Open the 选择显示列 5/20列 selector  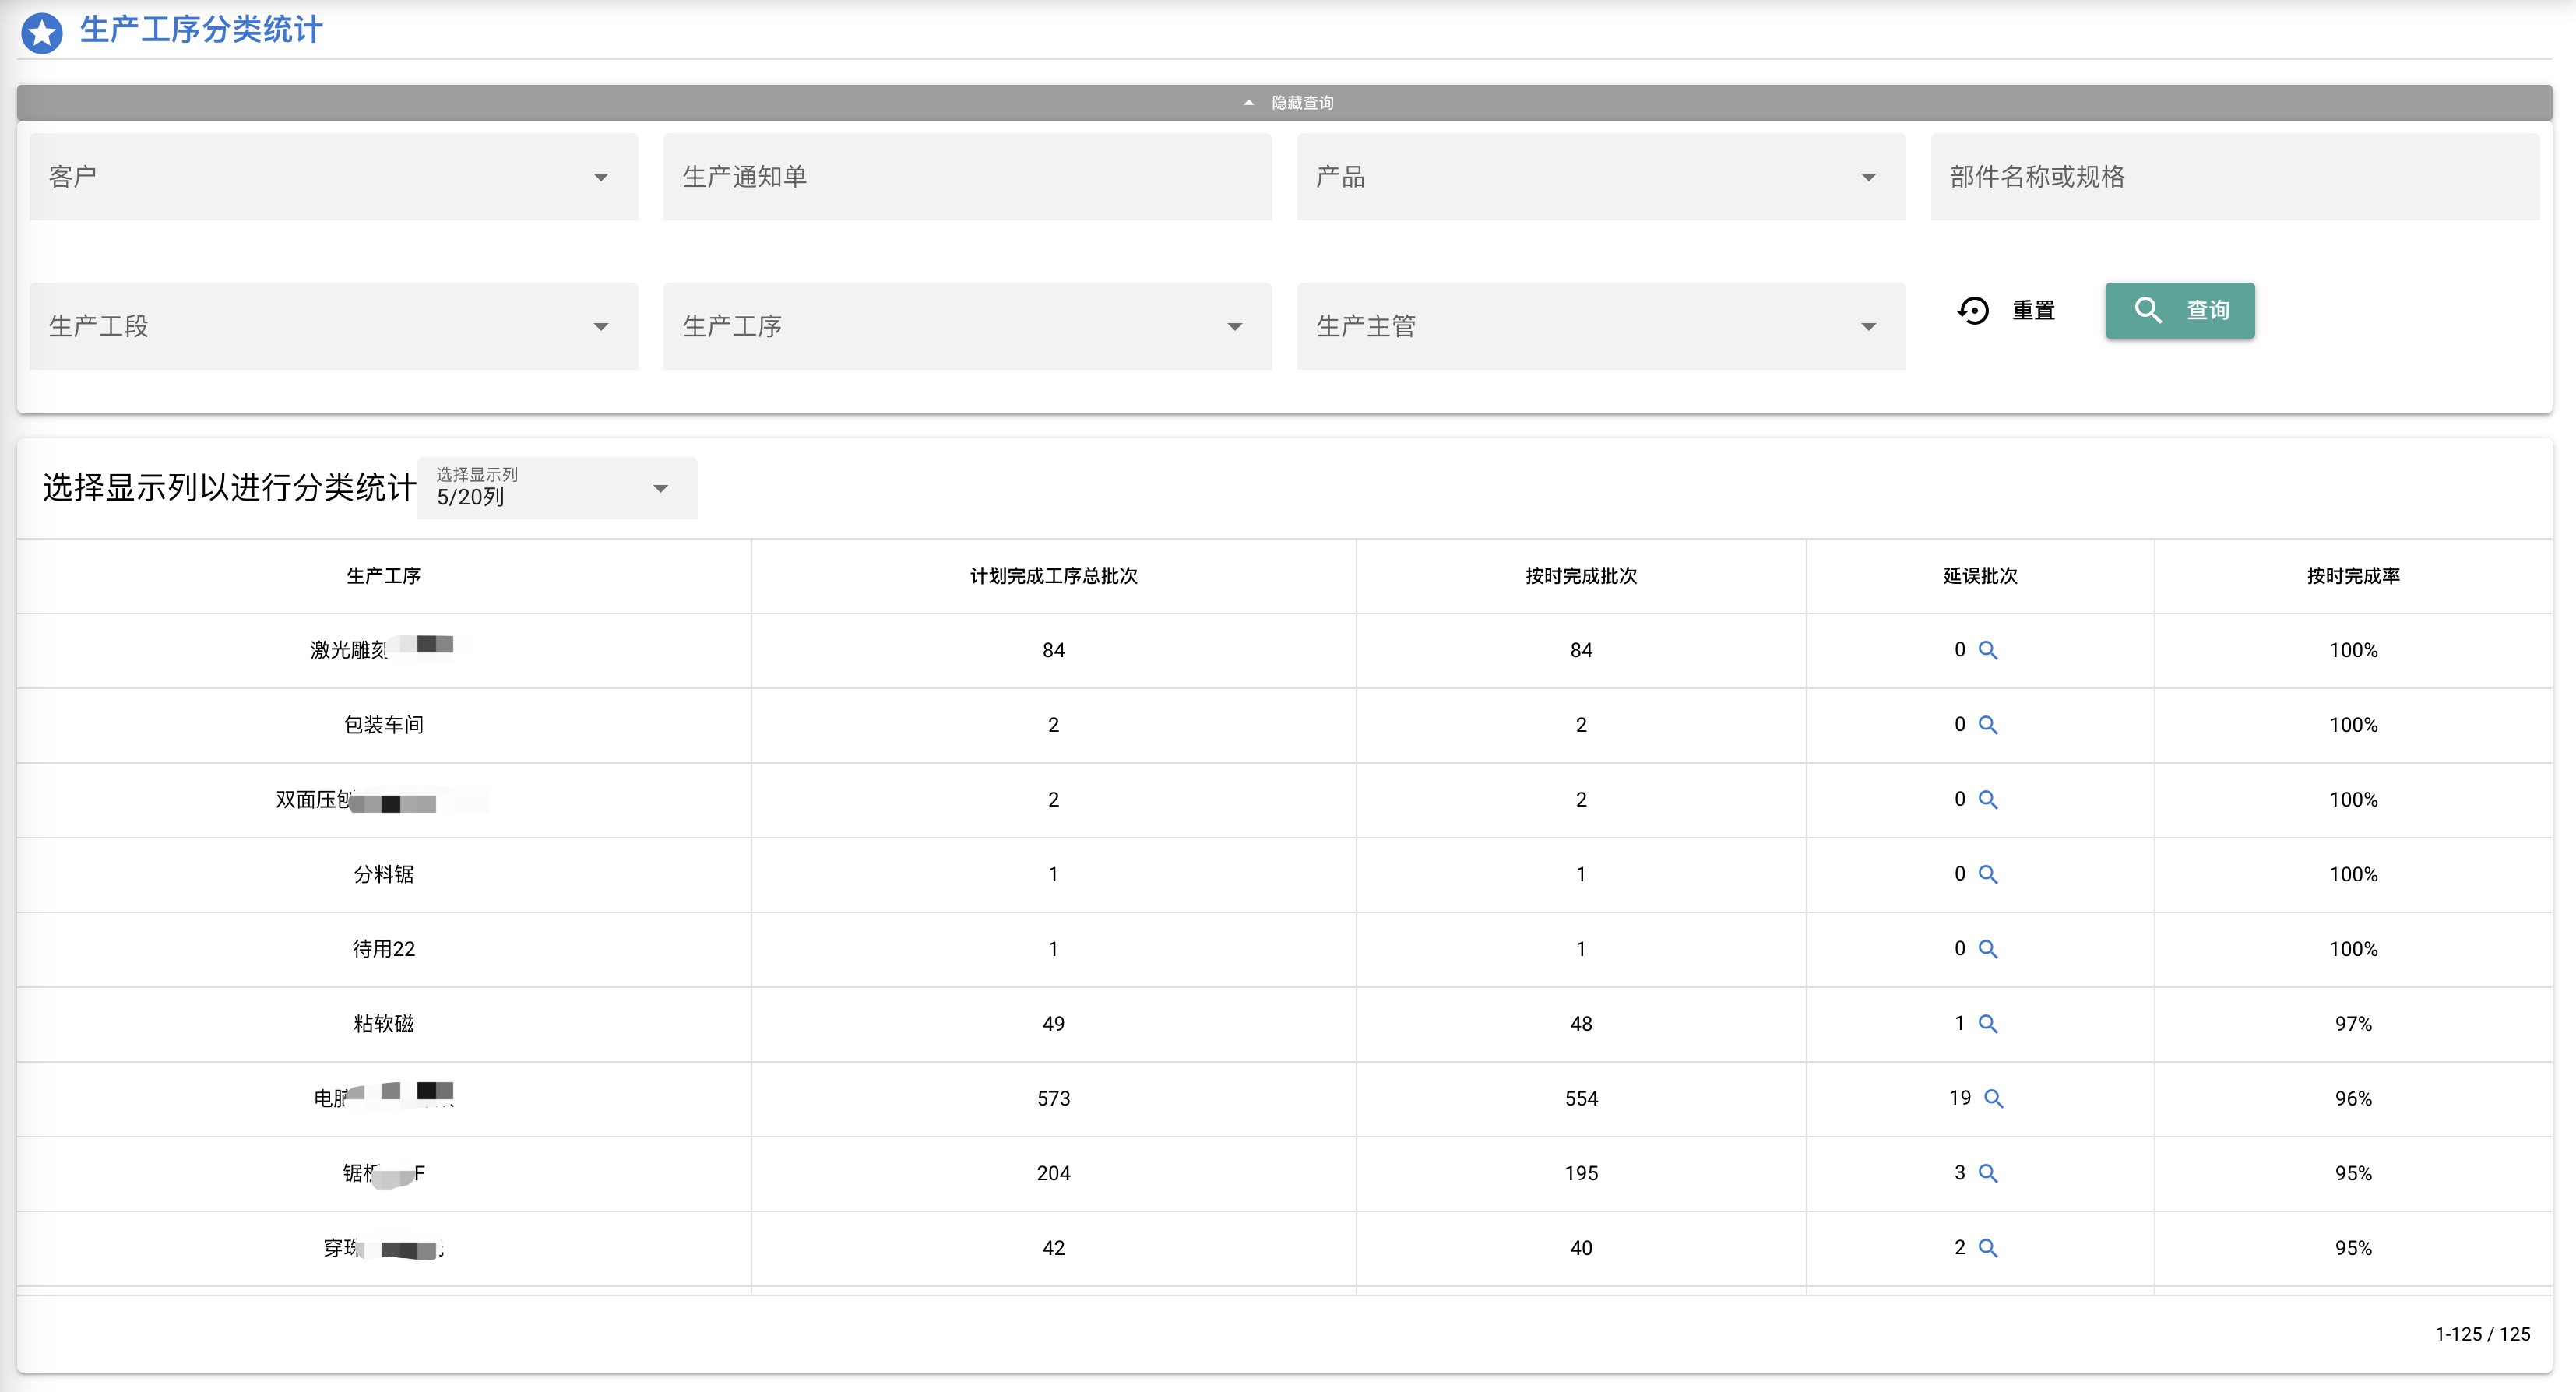(x=557, y=488)
